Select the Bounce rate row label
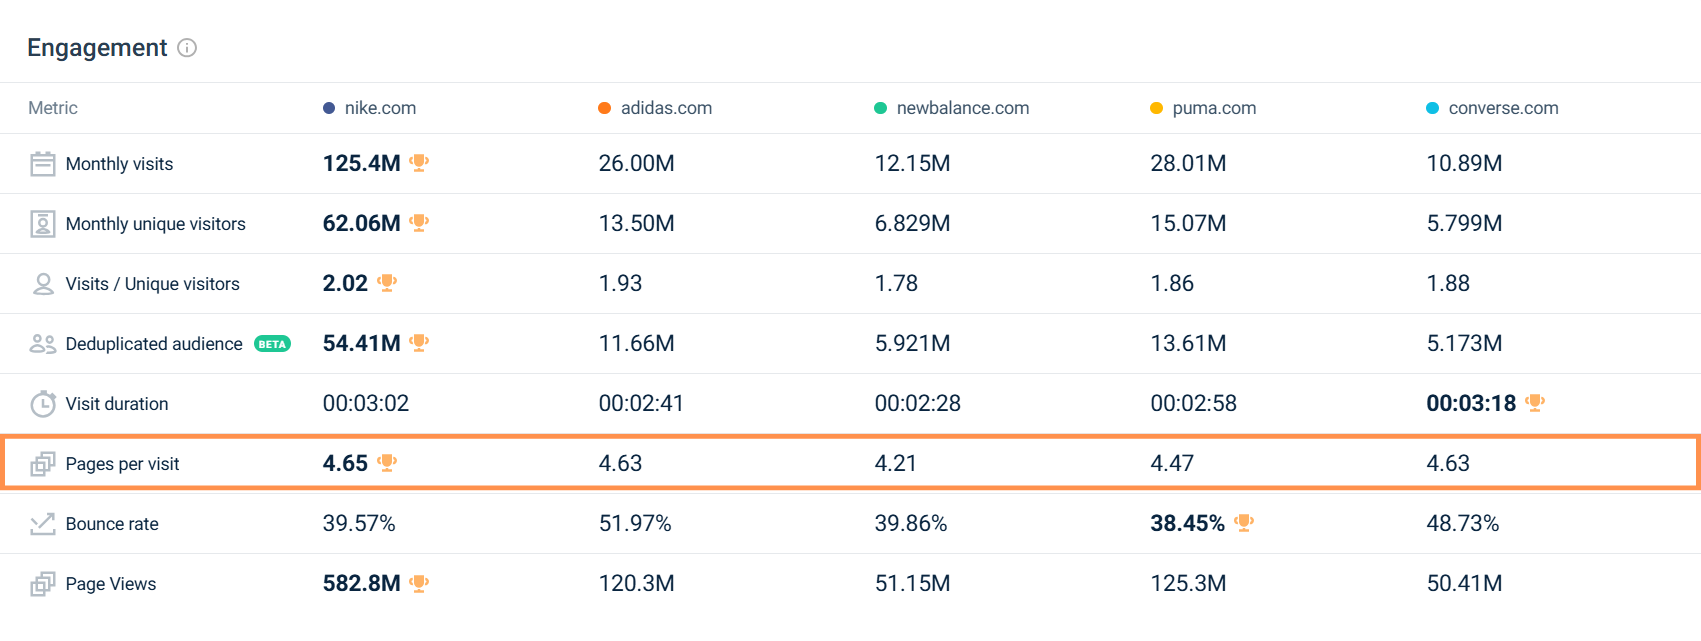The height and width of the screenshot is (641, 1701). point(112,524)
